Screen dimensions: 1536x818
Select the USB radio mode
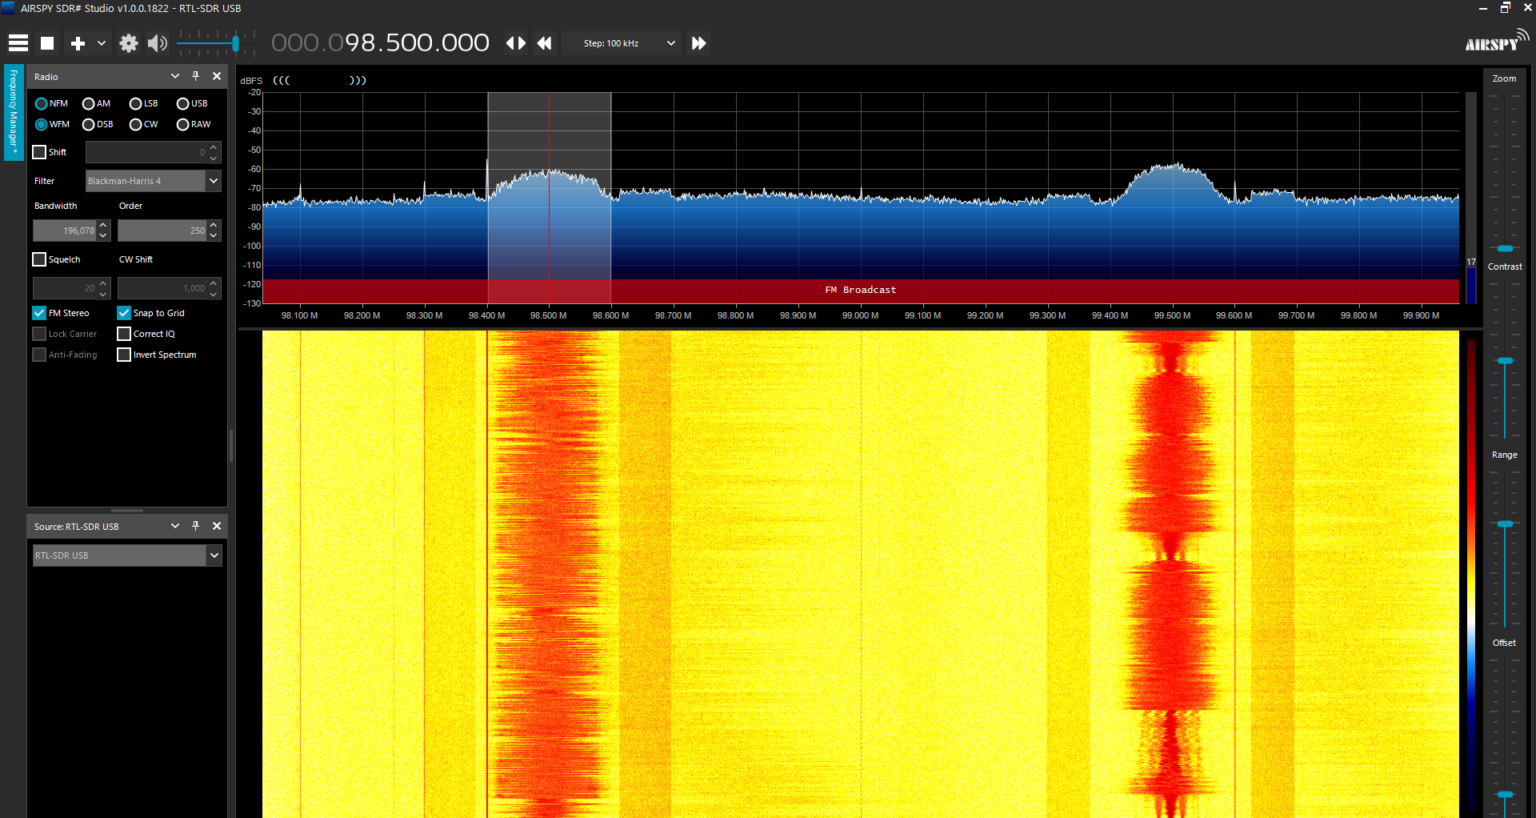click(x=183, y=104)
